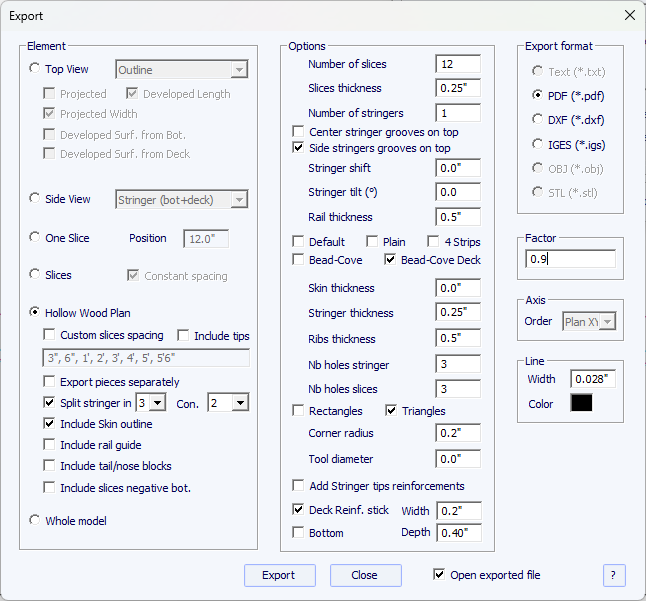Click the Close button
Image resolution: width=646 pixels, height=601 pixels.
pos(365,575)
